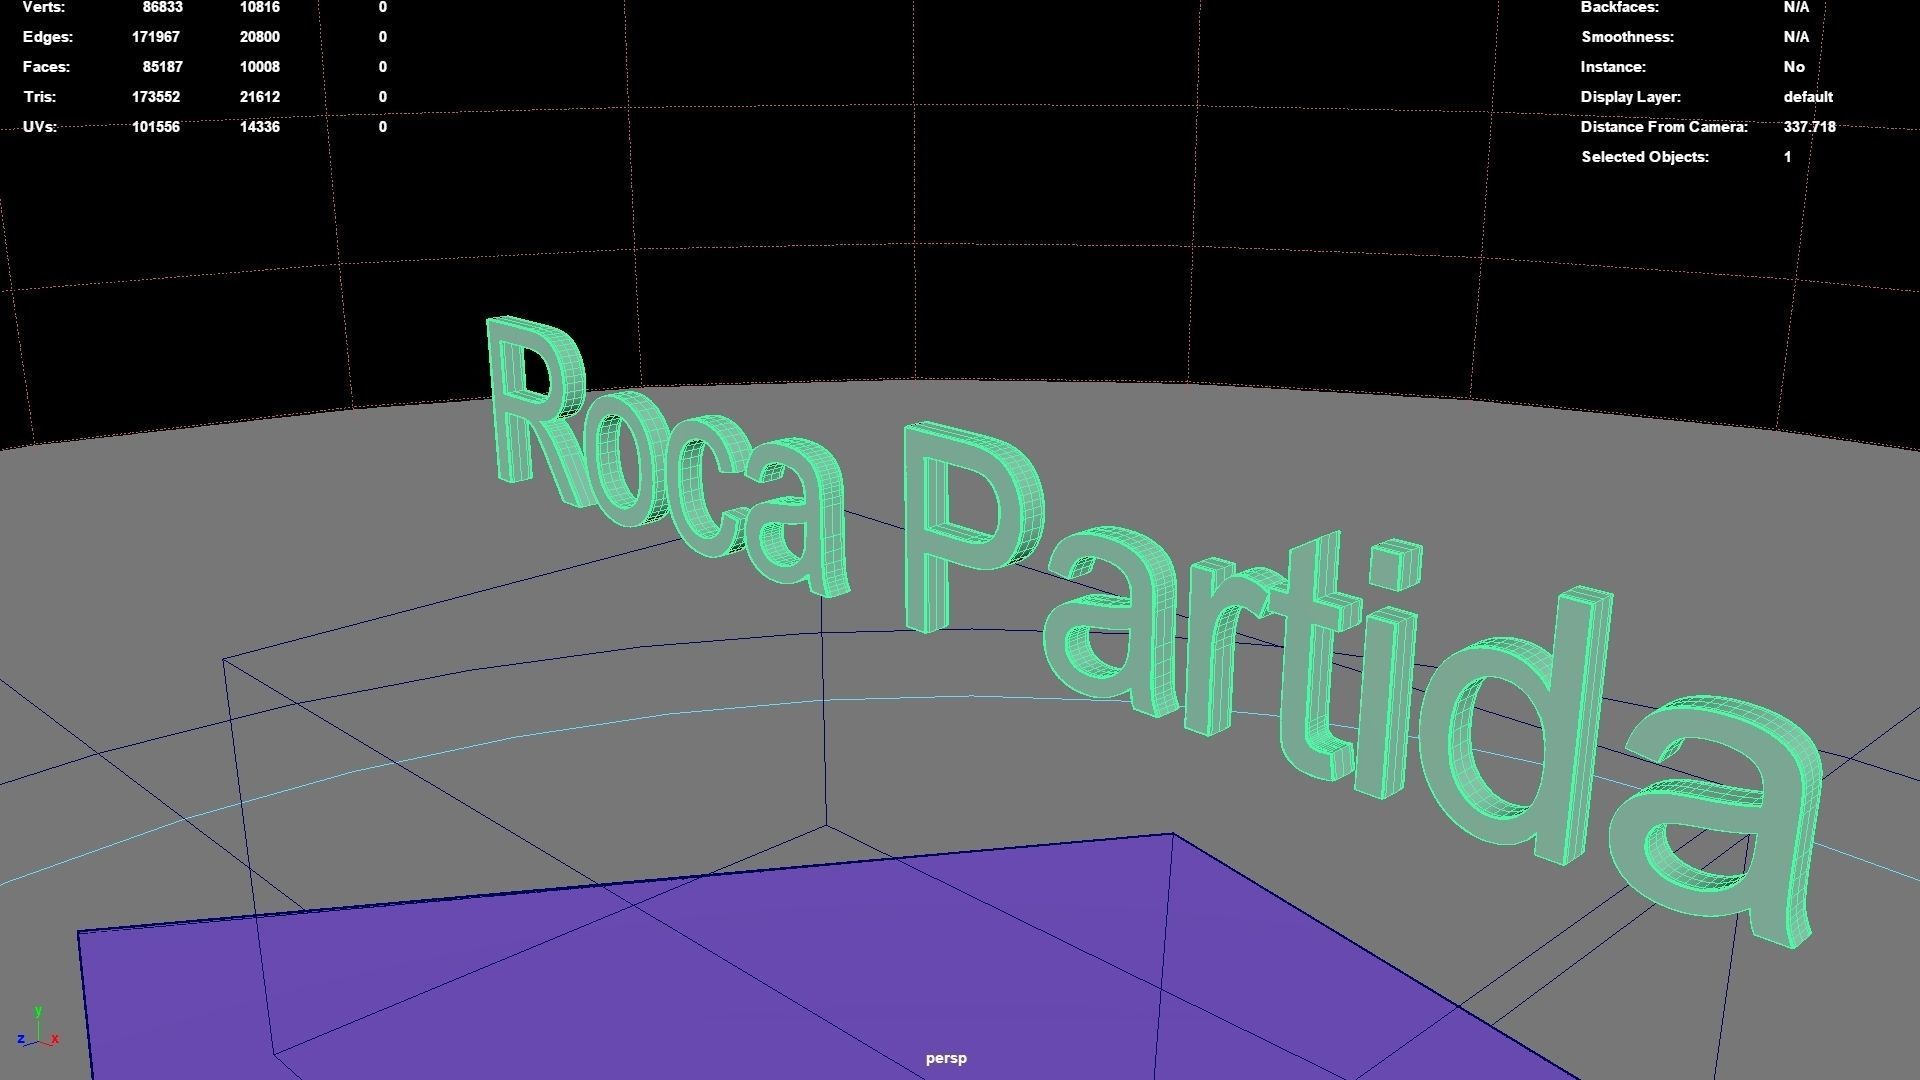
Task: Click the Smoothness HUD label
Action: (1627, 37)
